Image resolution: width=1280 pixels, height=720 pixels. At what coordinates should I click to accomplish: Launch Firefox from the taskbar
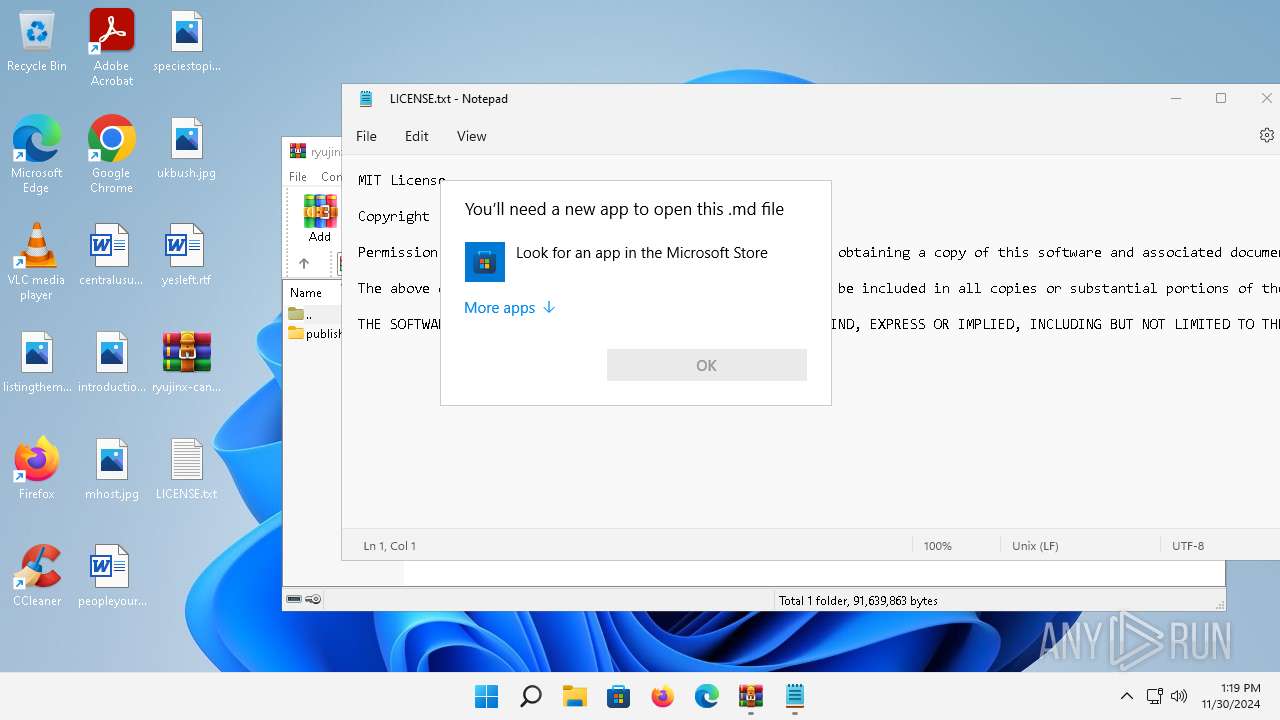point(663,696)
